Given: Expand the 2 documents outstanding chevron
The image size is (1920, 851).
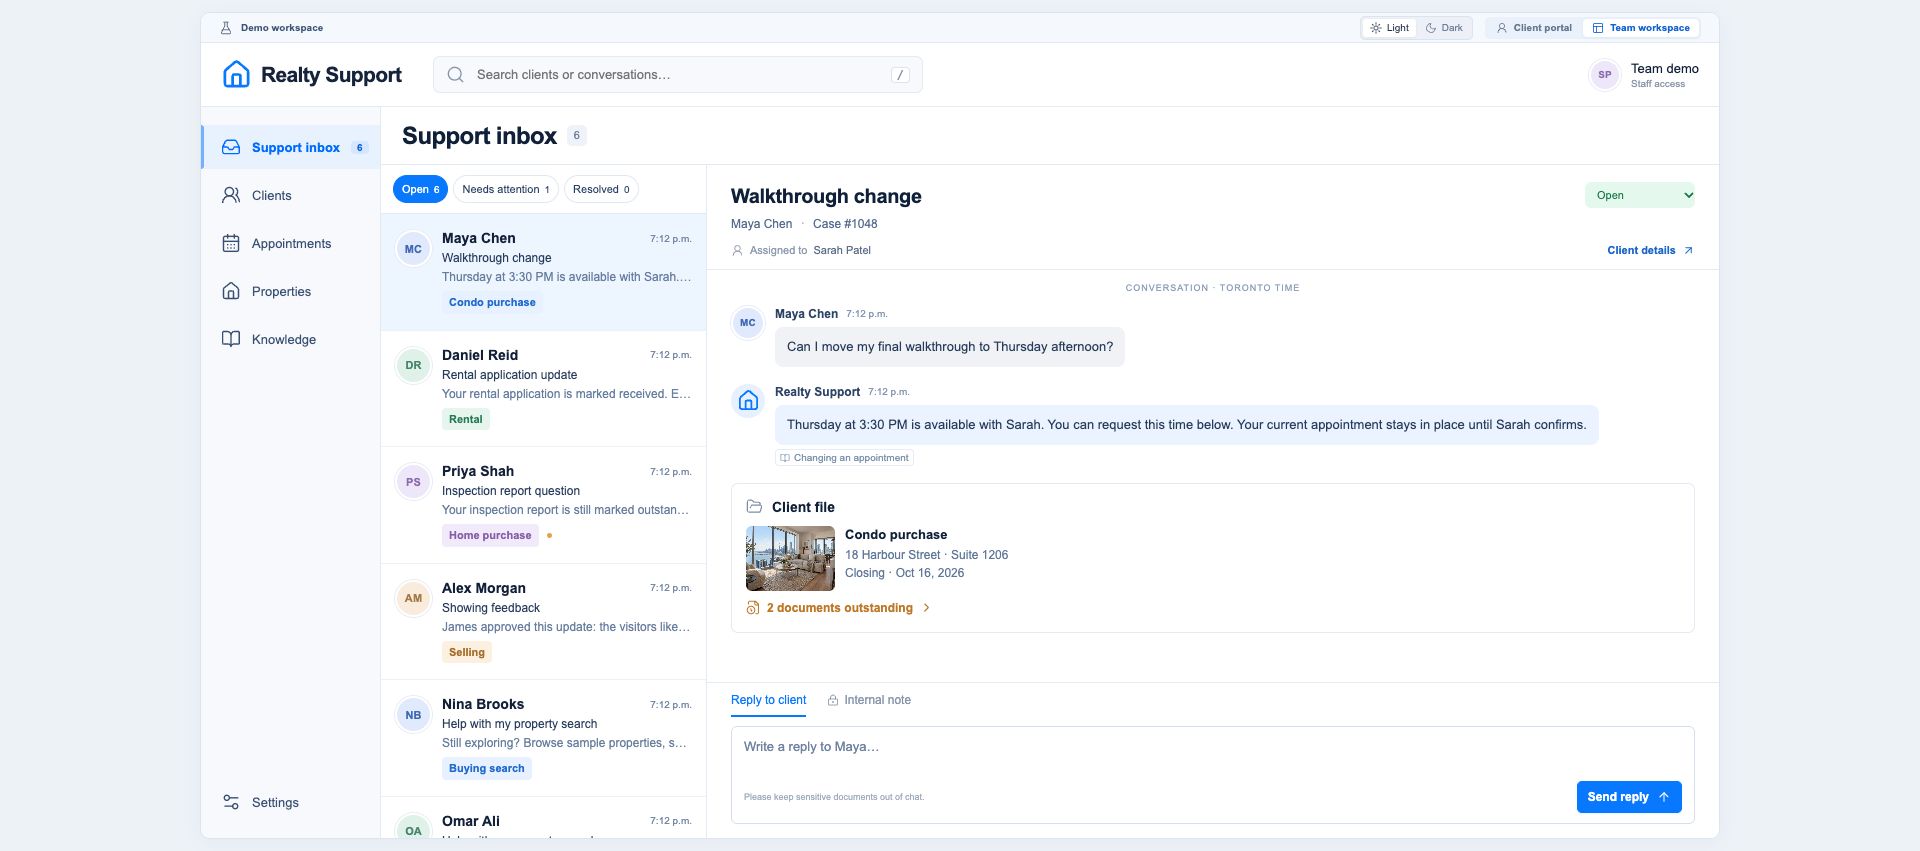Looking at the screenshot, I should [x=927, y=608].
